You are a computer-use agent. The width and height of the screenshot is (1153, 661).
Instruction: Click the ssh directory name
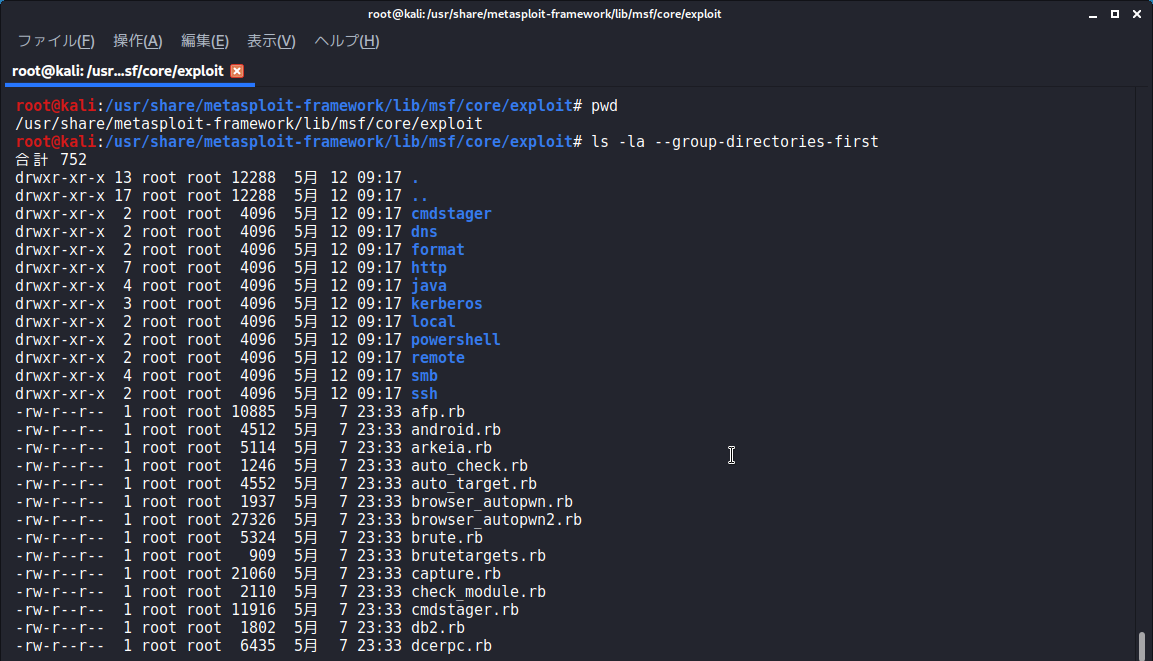click(424, 394)
